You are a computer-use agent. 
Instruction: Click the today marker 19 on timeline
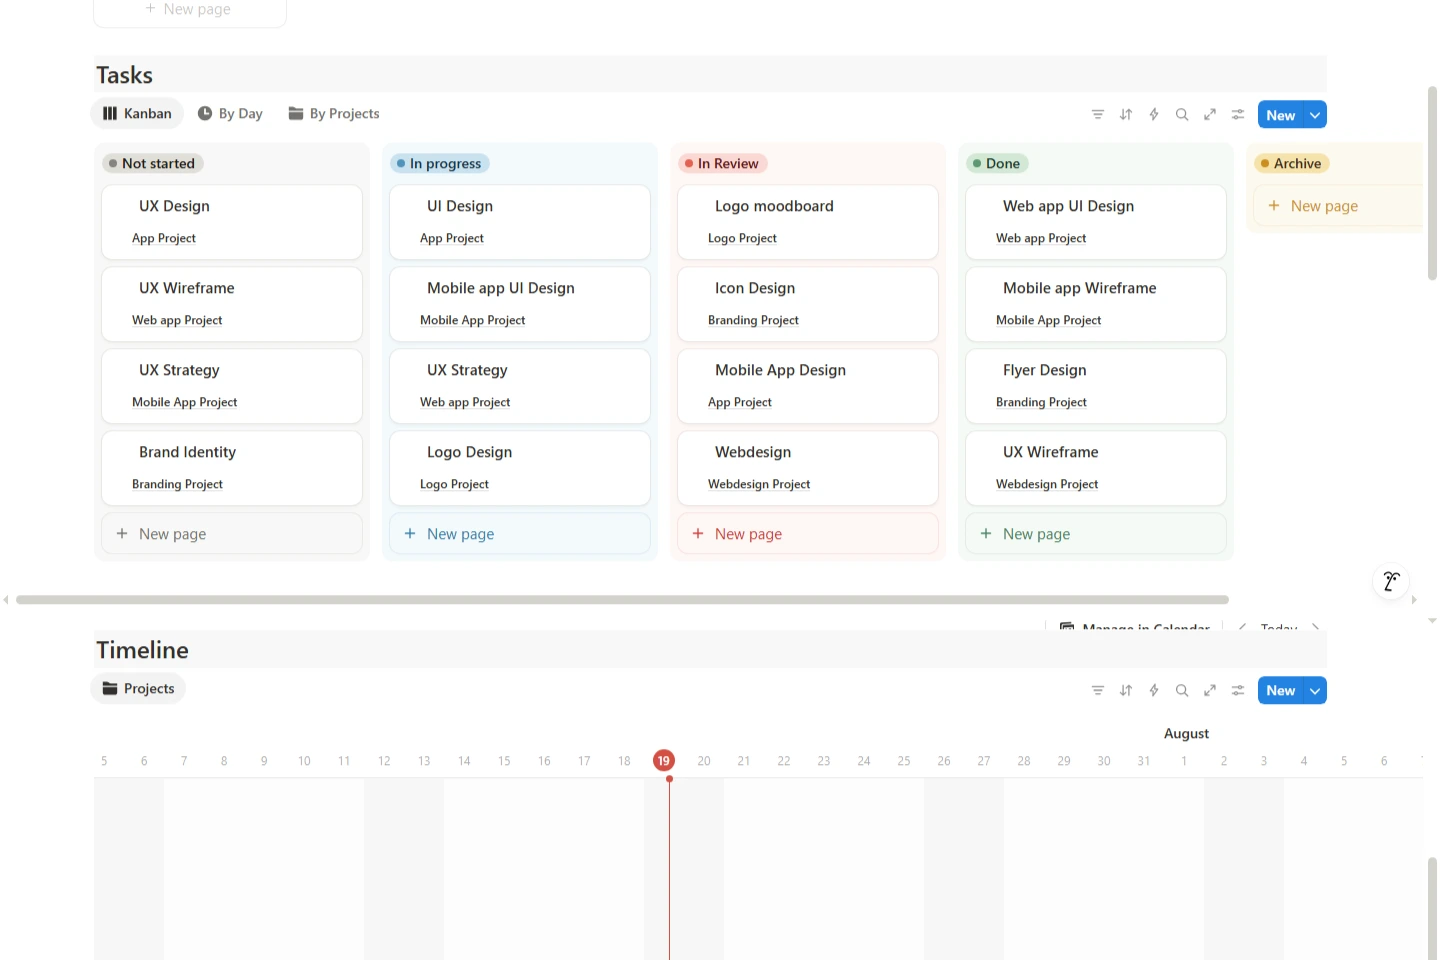click(663, 761)
